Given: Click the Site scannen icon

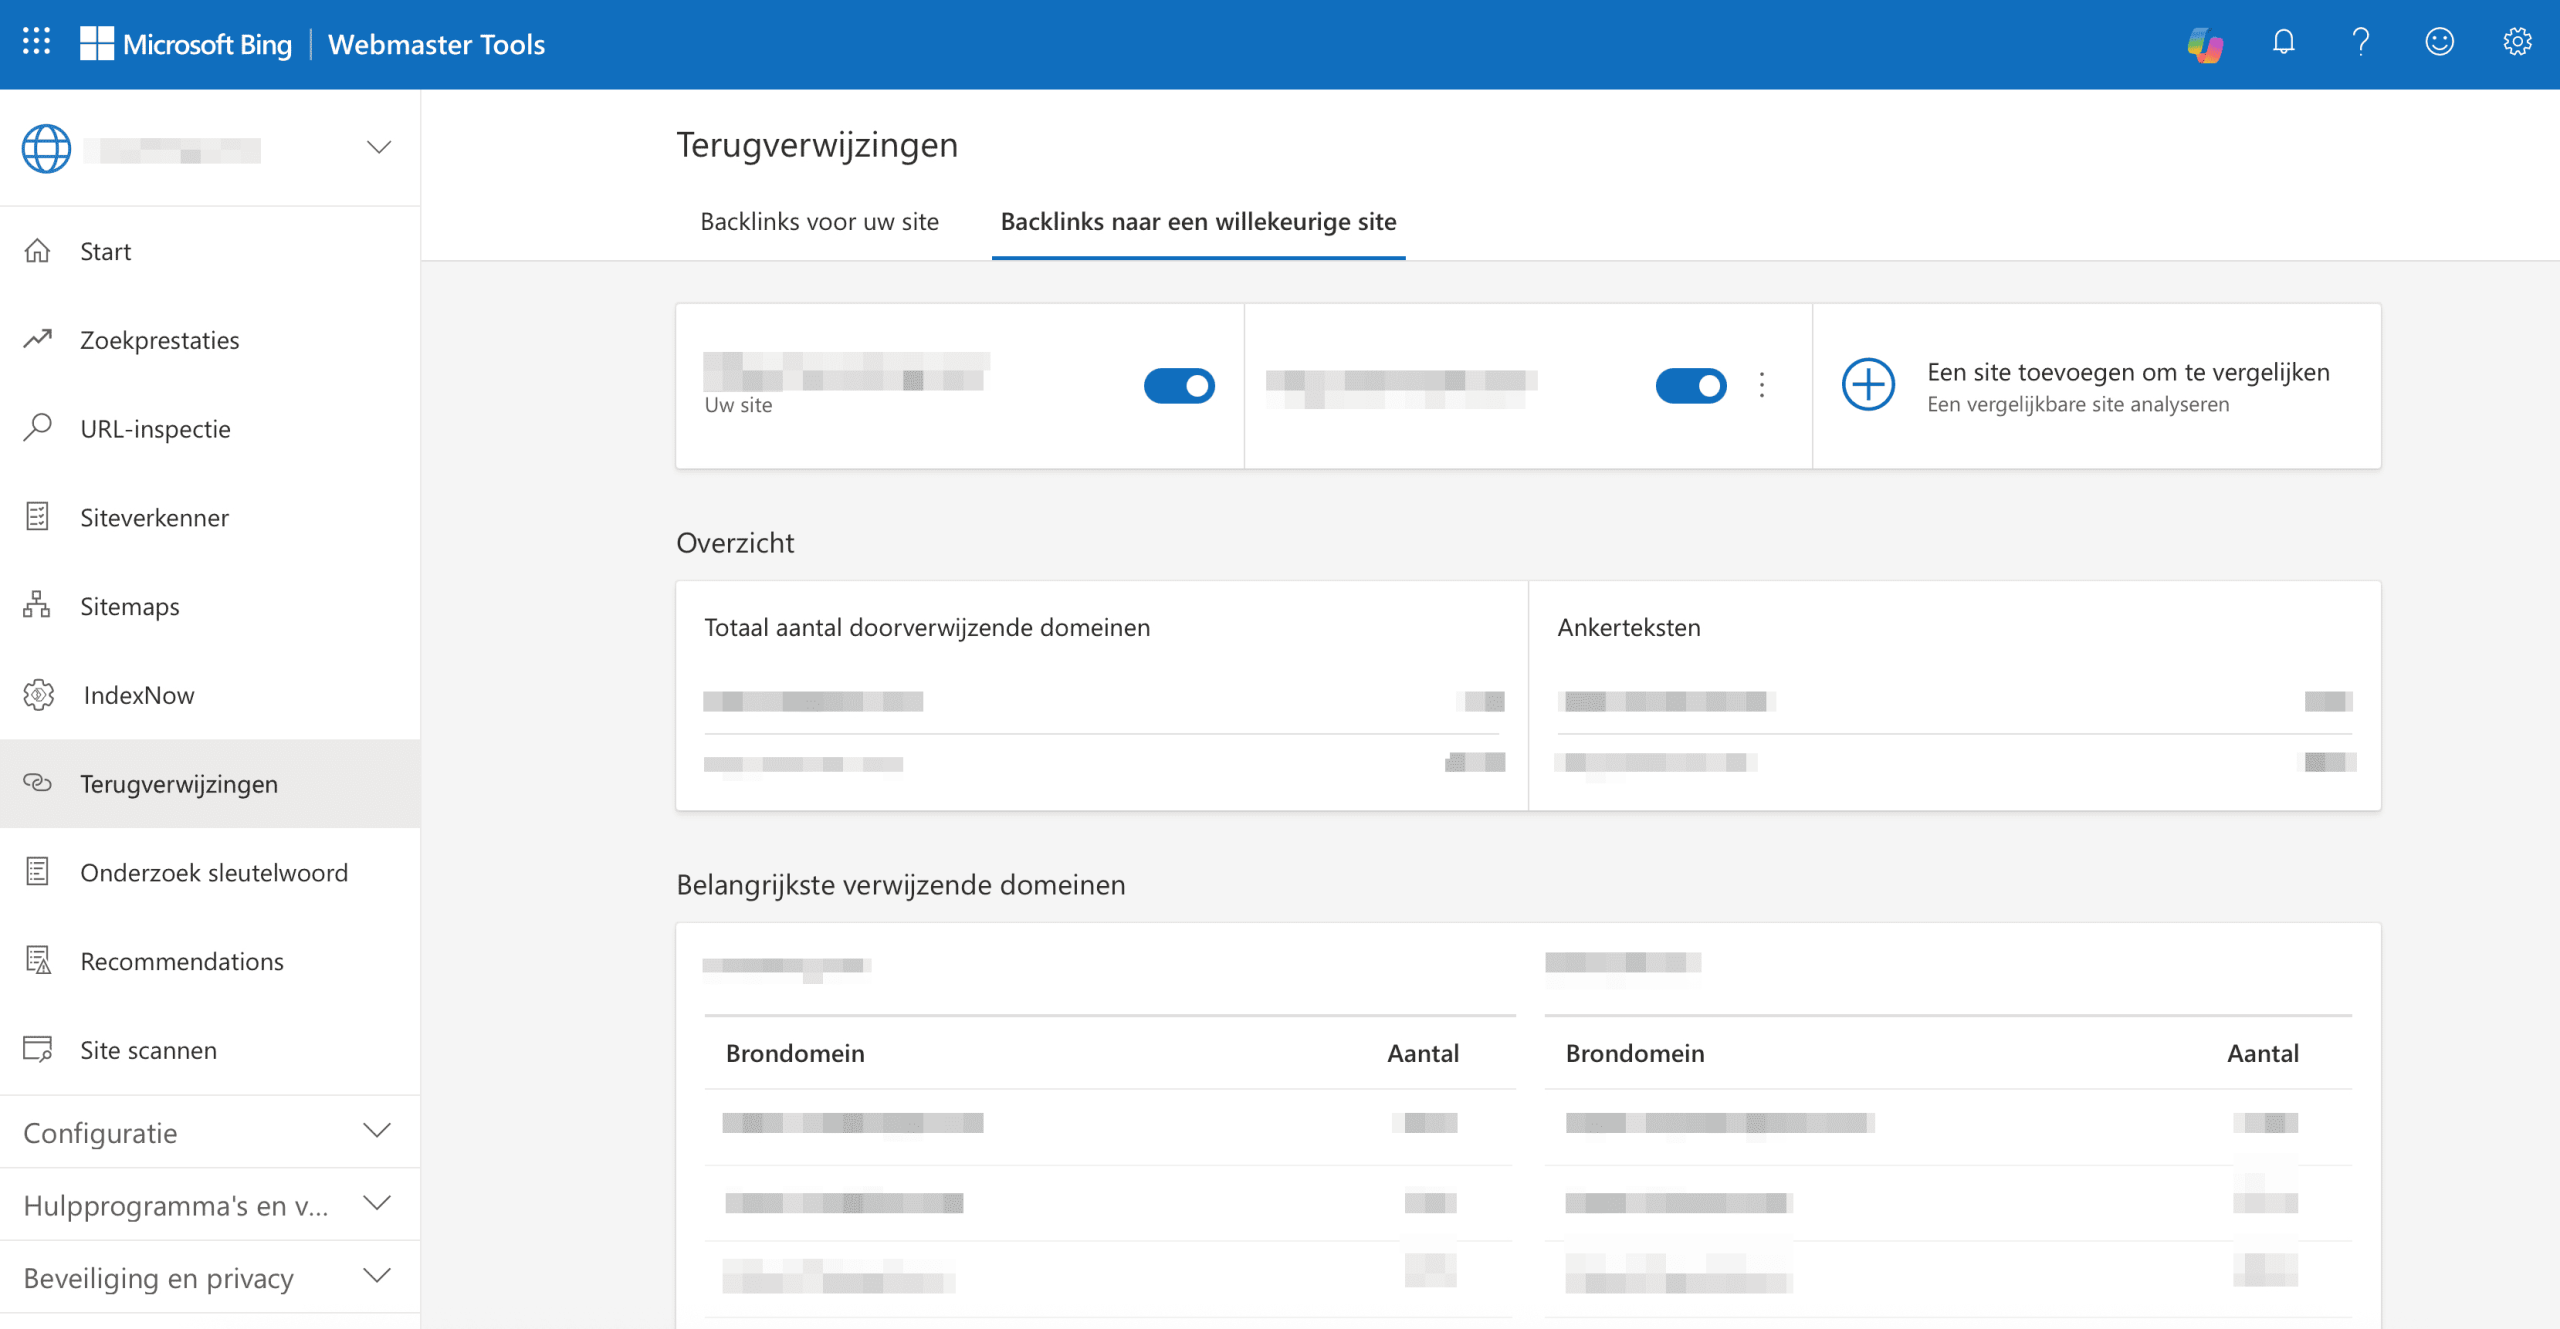Looking at the screenshot, I should click(x=37, y=1050).
